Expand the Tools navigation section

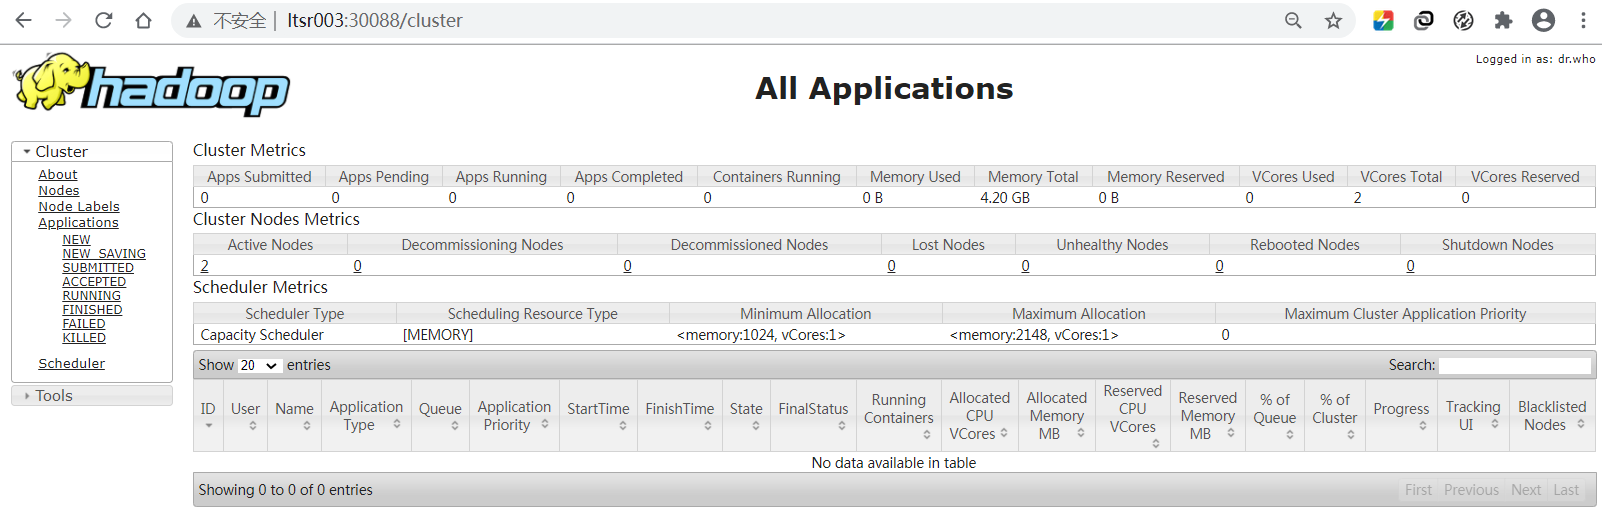(53, 396)
